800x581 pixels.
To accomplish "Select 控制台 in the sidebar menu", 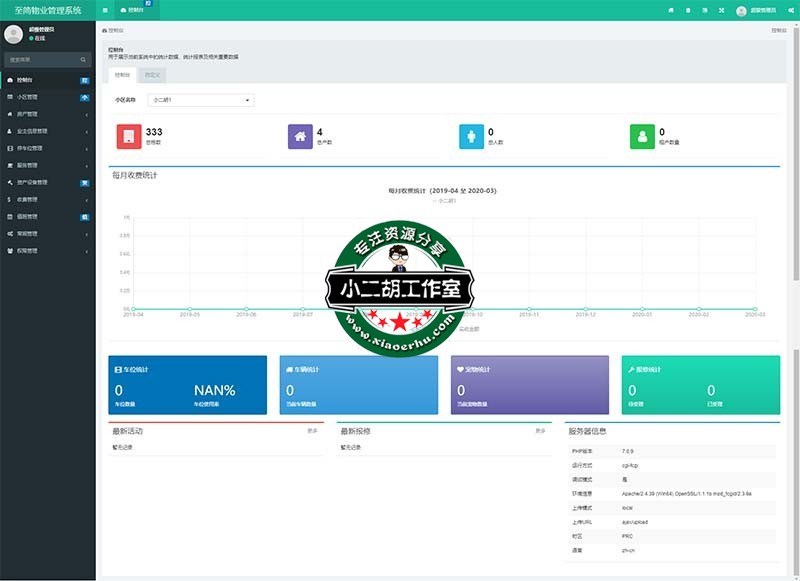I will pos(47,79).
